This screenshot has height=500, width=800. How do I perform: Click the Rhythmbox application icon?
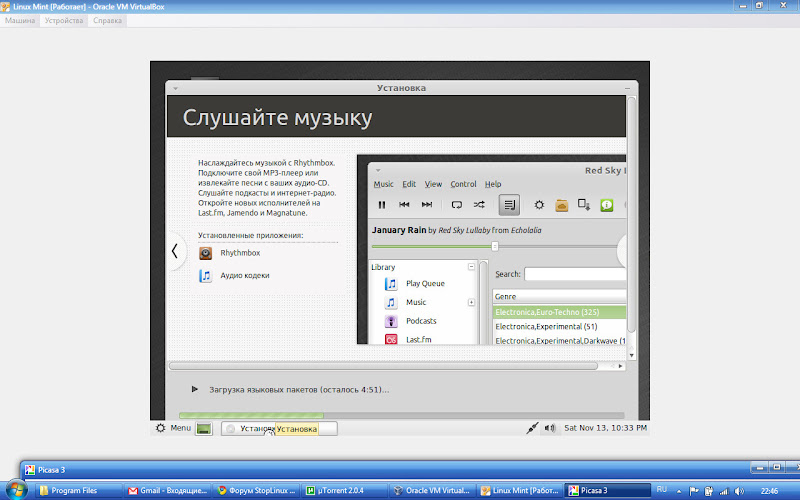205,253
